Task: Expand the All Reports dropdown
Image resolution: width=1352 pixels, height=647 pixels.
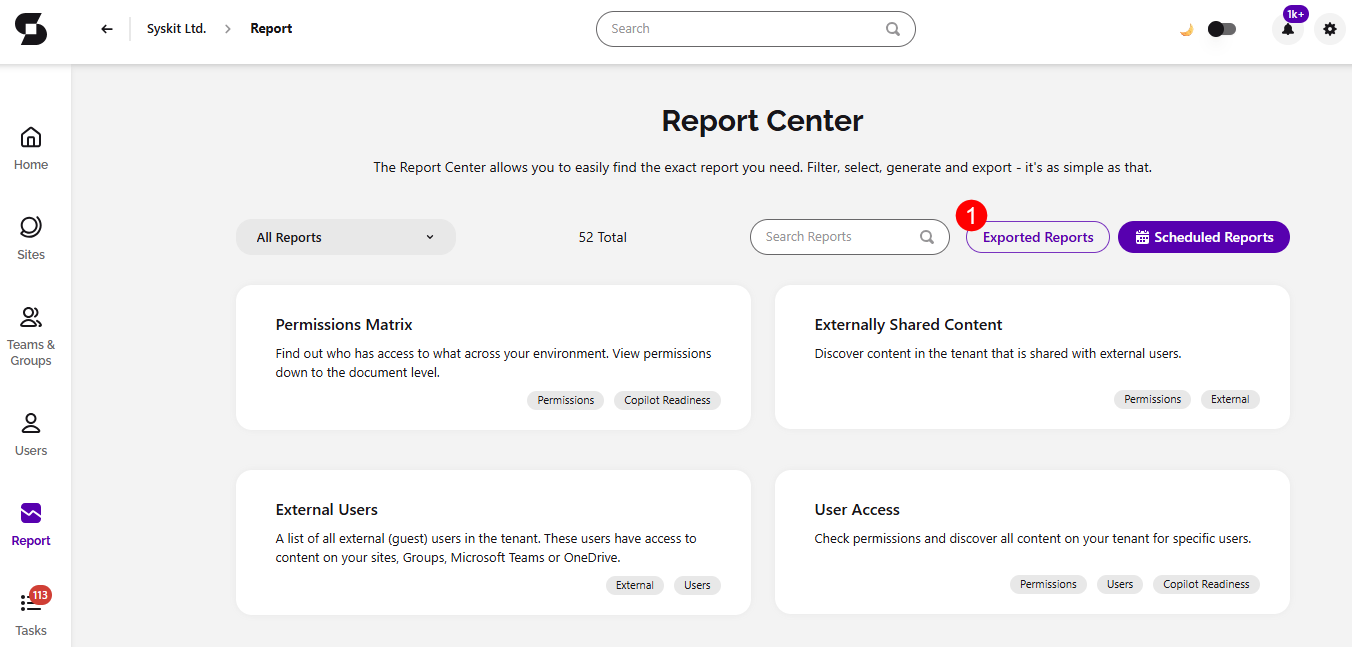Action: pyautogui.click(x=346, y=237)
